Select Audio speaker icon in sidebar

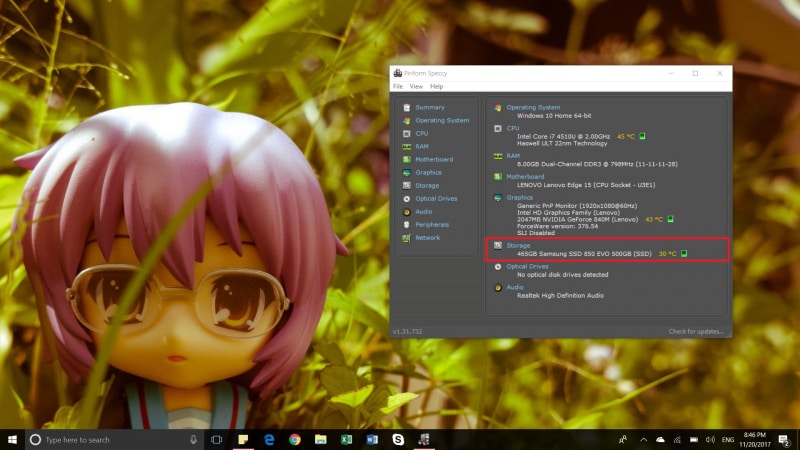click(407, 212)
